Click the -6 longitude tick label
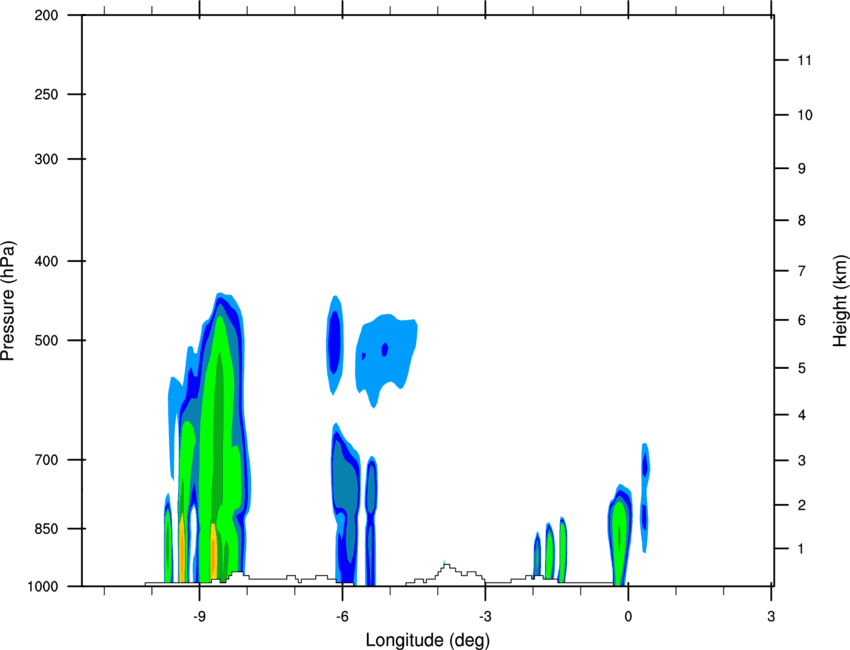850x650 pixels. [x=342, y=616]
